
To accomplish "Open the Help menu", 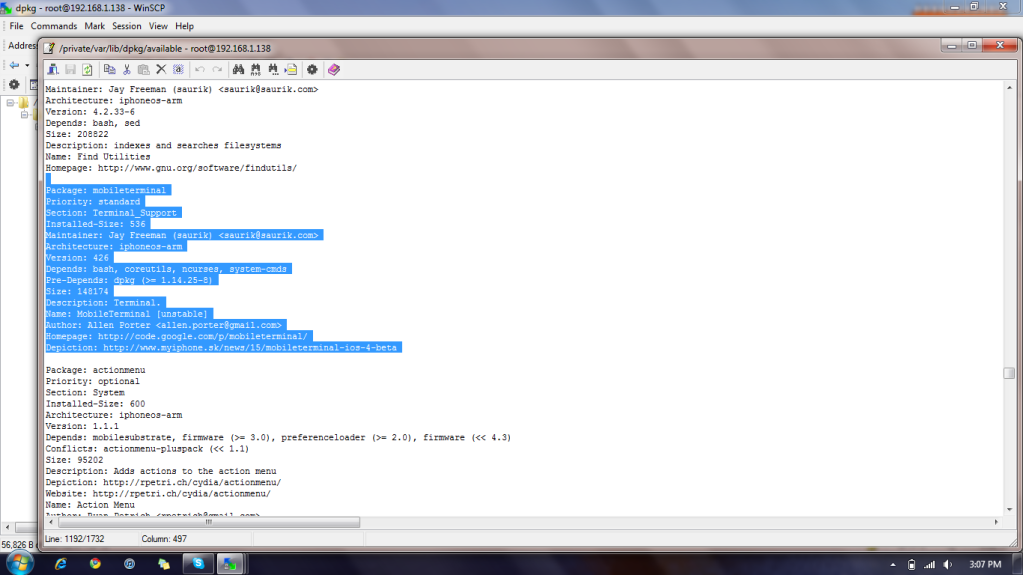I will tap(185, 26).
